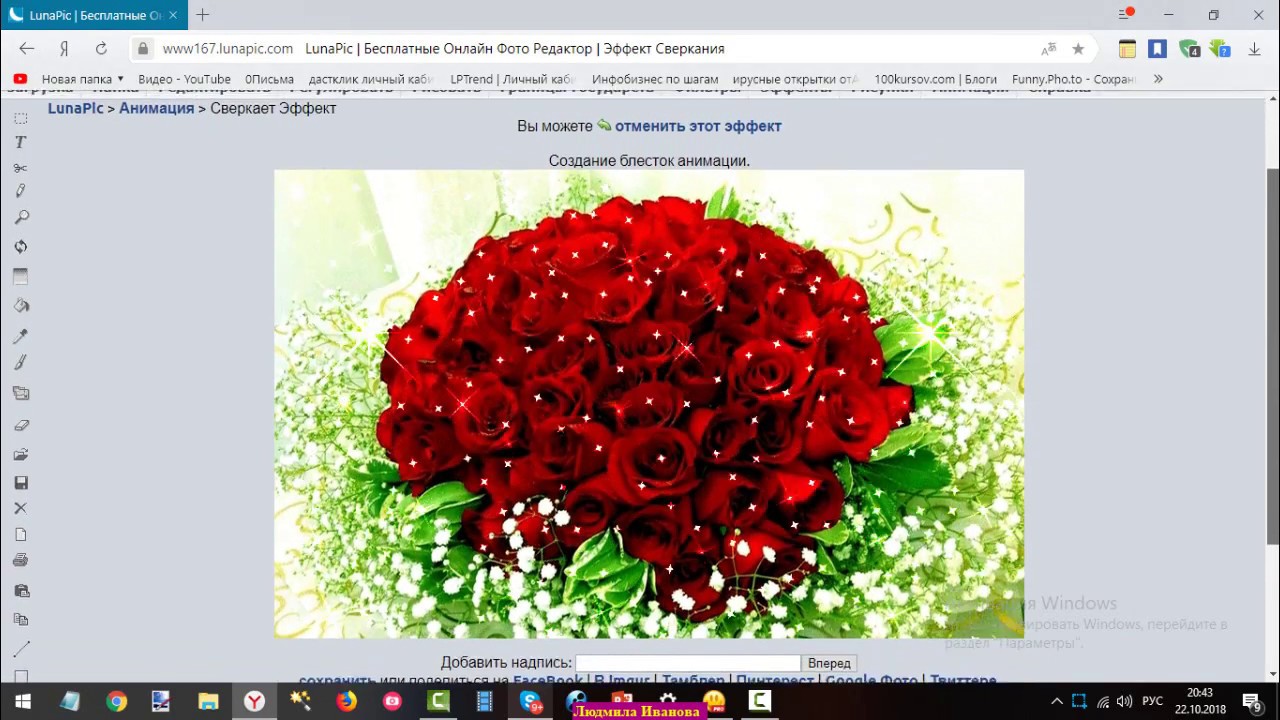Open Yandex home via the Я button
The width and height of the screenshot is (1280, 720).
point(64,48)
